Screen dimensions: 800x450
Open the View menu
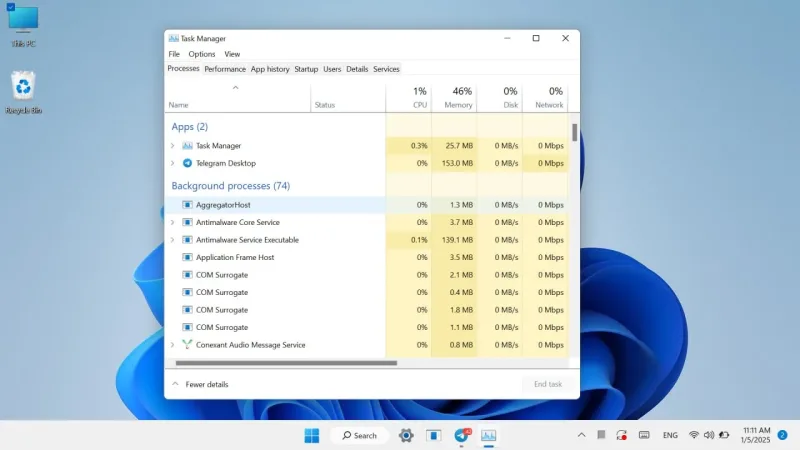(232, 54)
